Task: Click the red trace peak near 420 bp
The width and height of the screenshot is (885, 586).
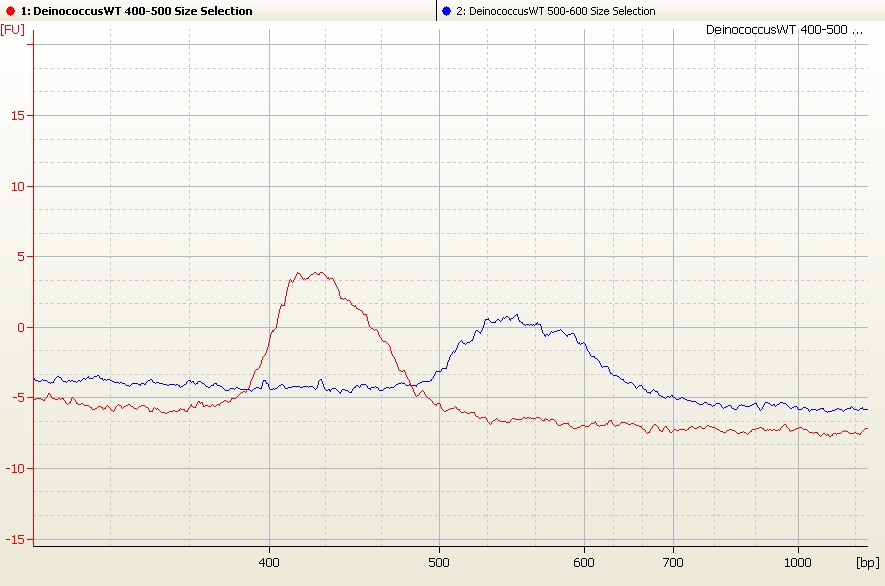Action: [x=318, y=273]
